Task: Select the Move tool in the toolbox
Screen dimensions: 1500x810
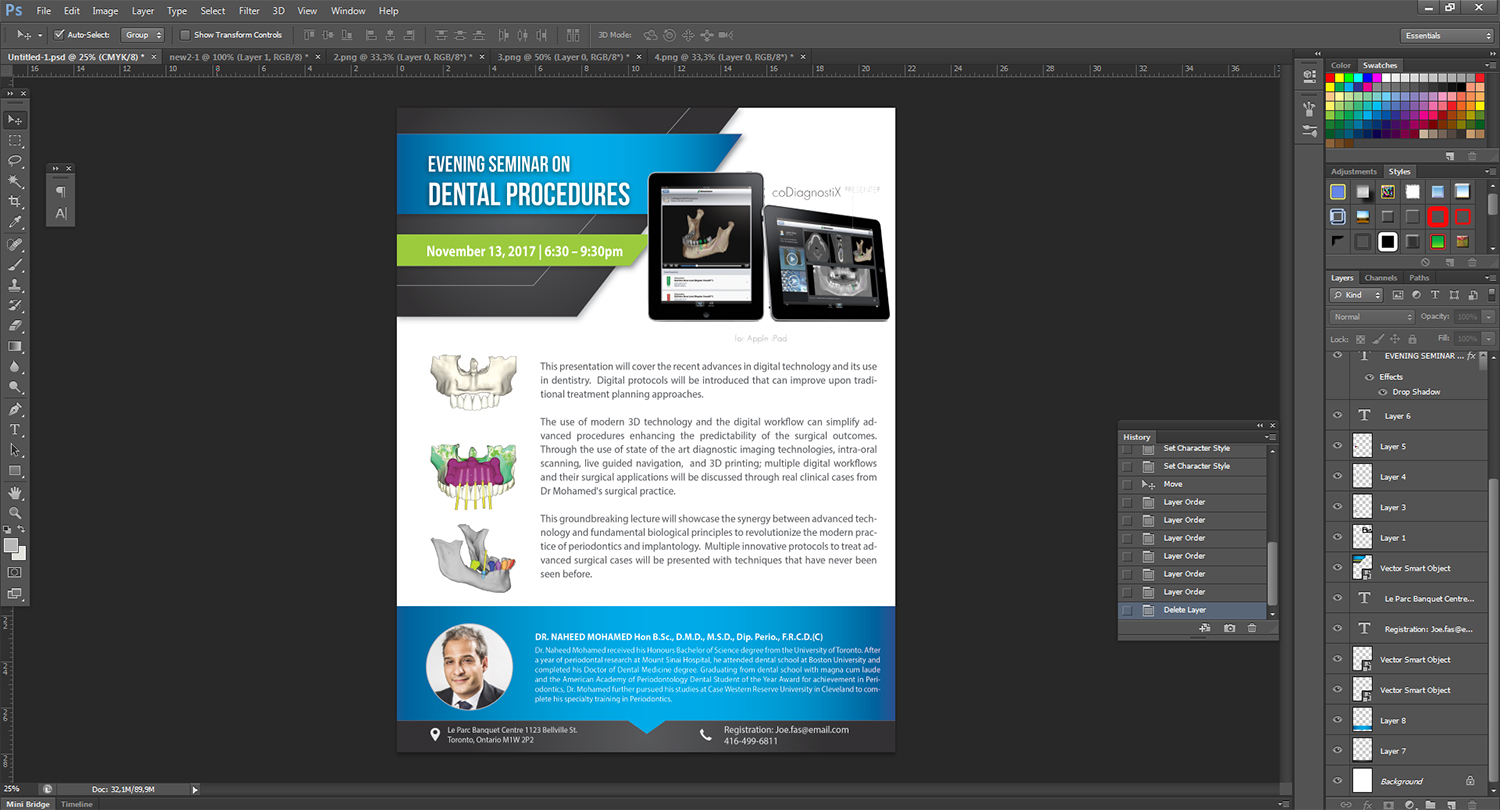Action: (x=15, y=120)
